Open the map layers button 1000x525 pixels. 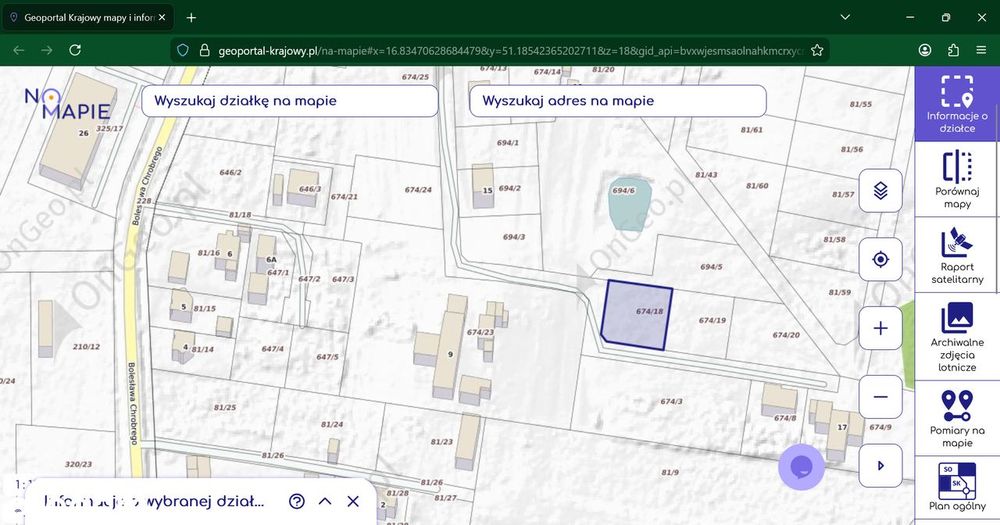coord(880,190)
